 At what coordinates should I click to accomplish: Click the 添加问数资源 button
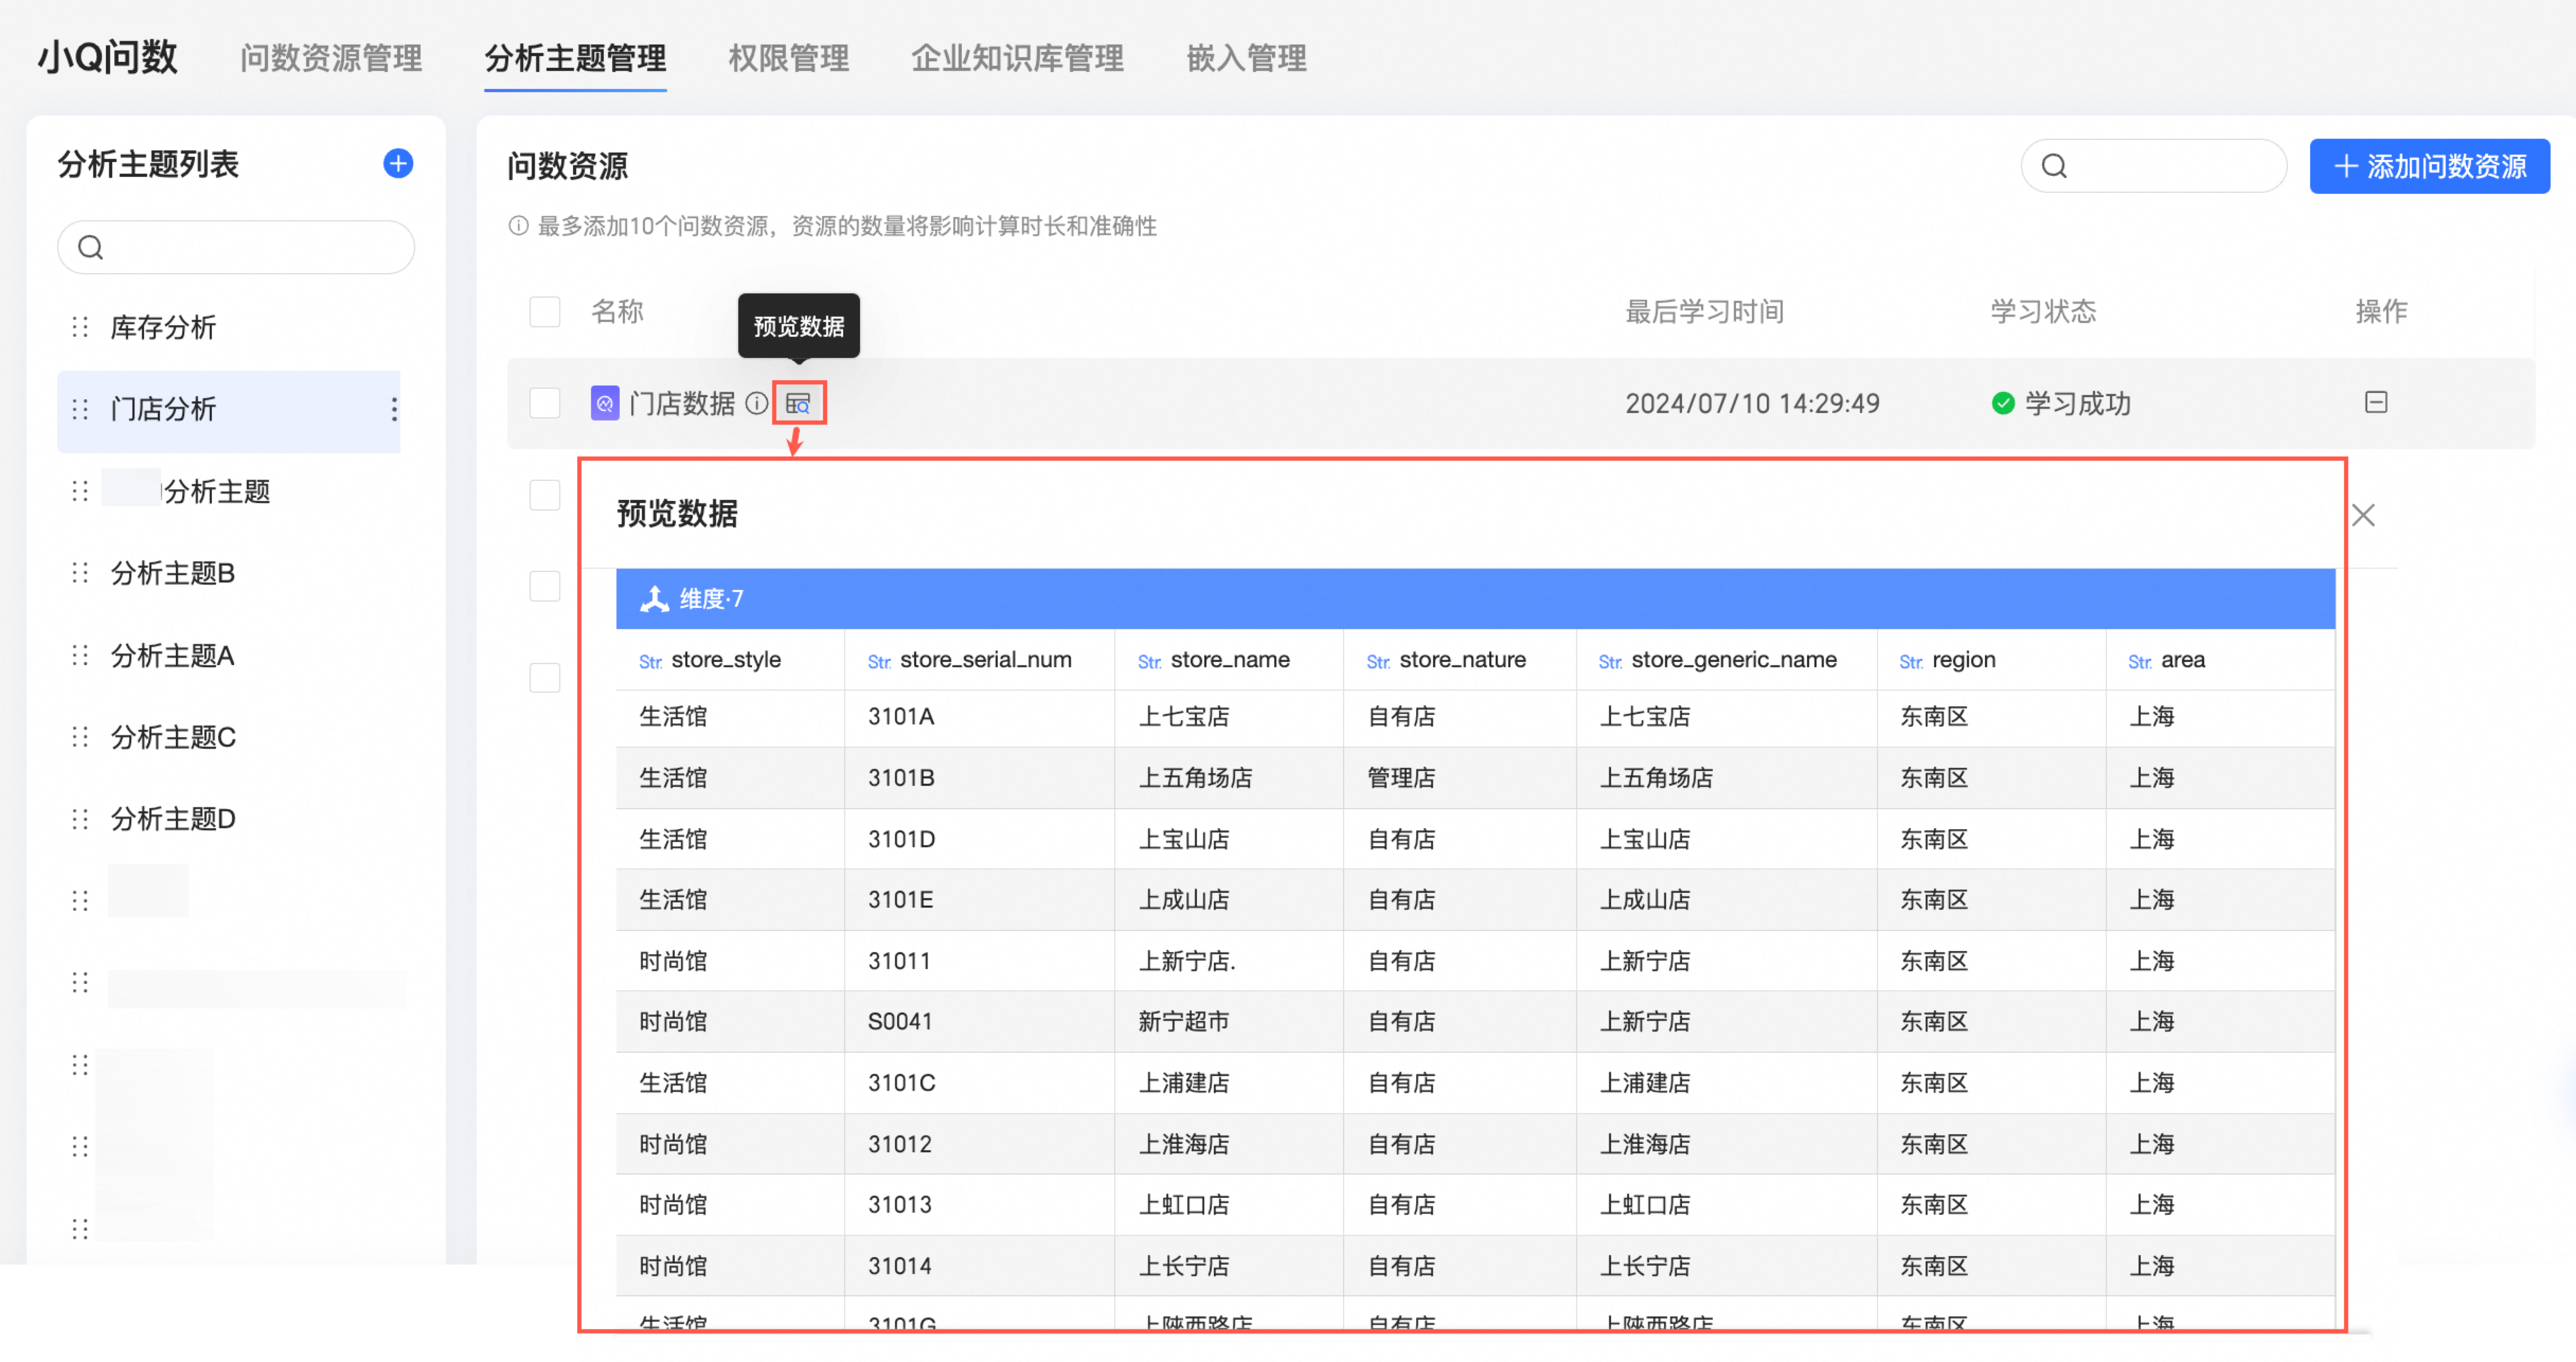2429,166
